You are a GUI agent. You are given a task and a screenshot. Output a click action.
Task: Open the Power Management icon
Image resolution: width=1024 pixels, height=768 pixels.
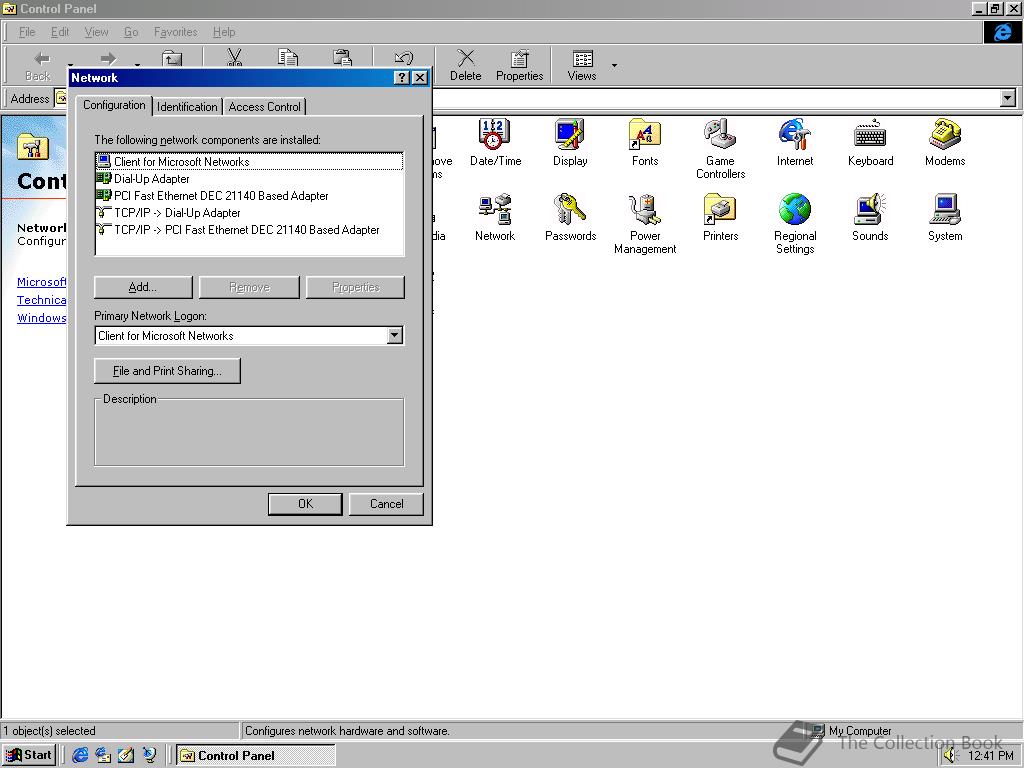pos(645,224)
